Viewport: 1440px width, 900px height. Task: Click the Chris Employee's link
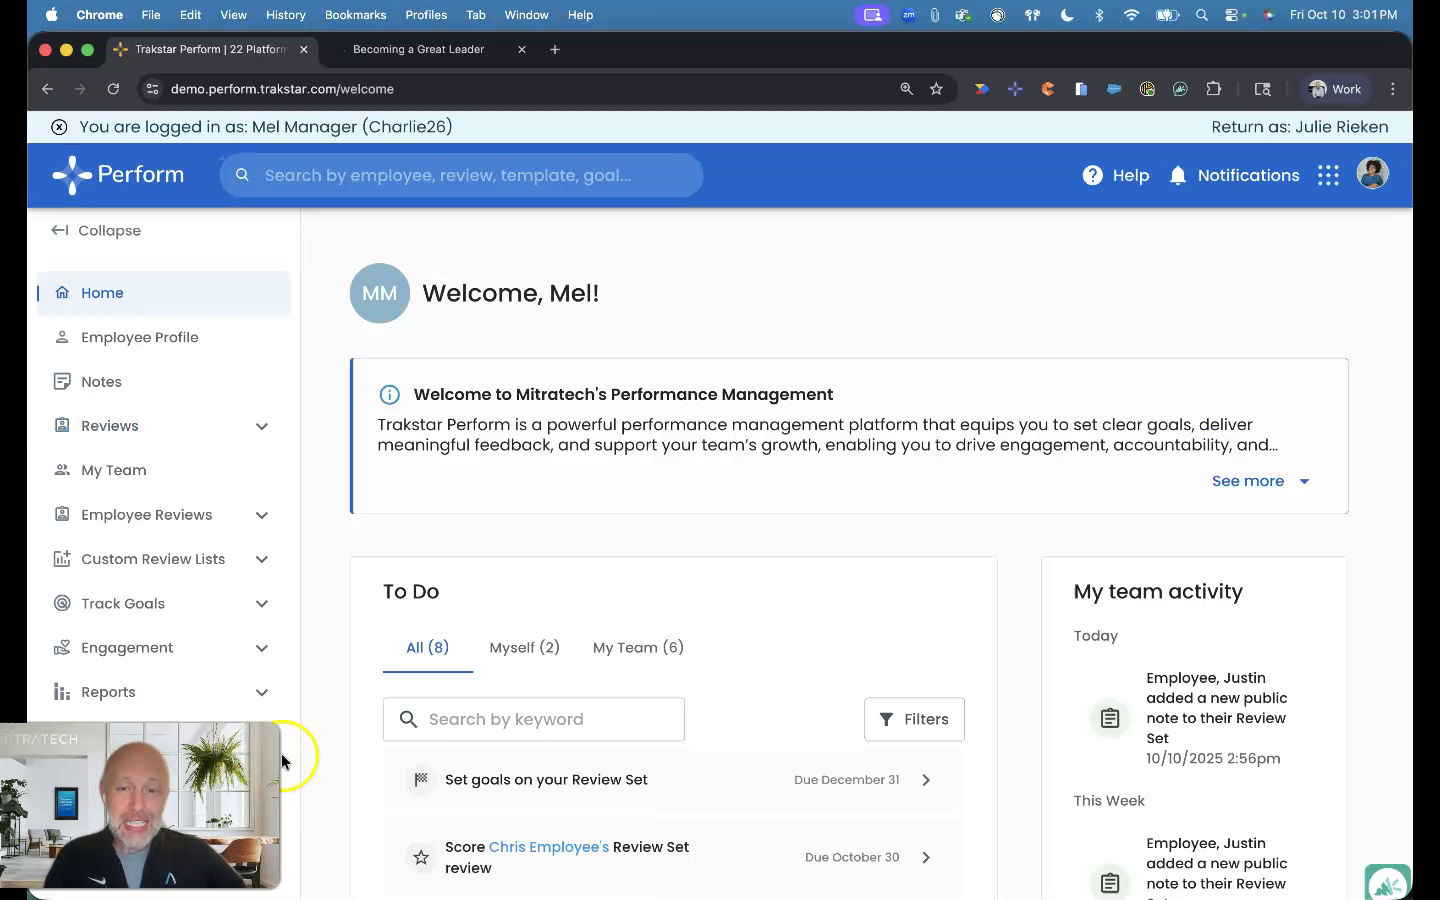(x=548, y=847)
